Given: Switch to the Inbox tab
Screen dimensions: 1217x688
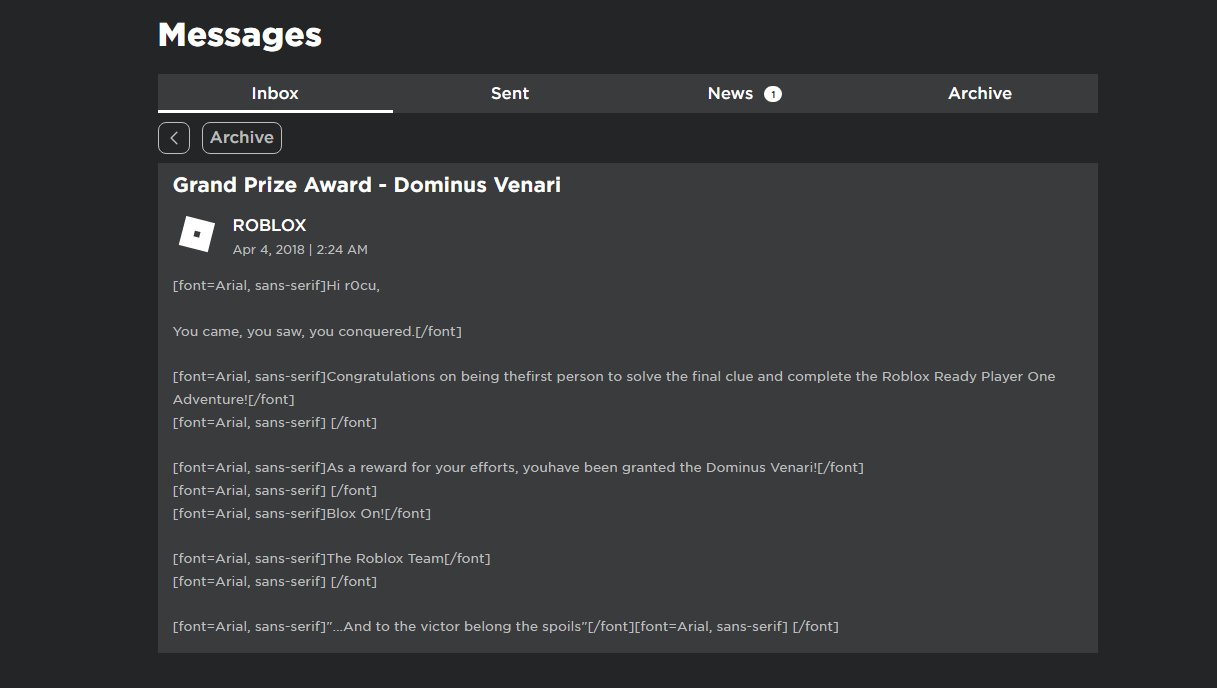Looking at the screenshot, I should pos(275,93).
